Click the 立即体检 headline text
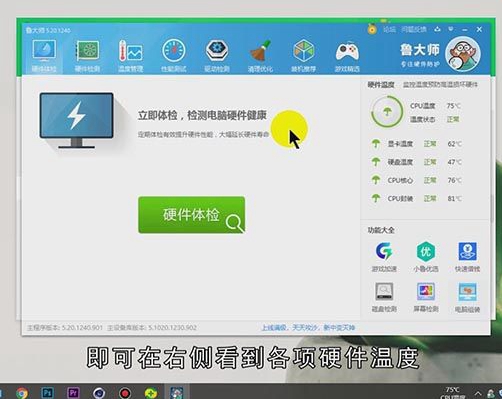This screenshot has width=502, height=399. 202,115
